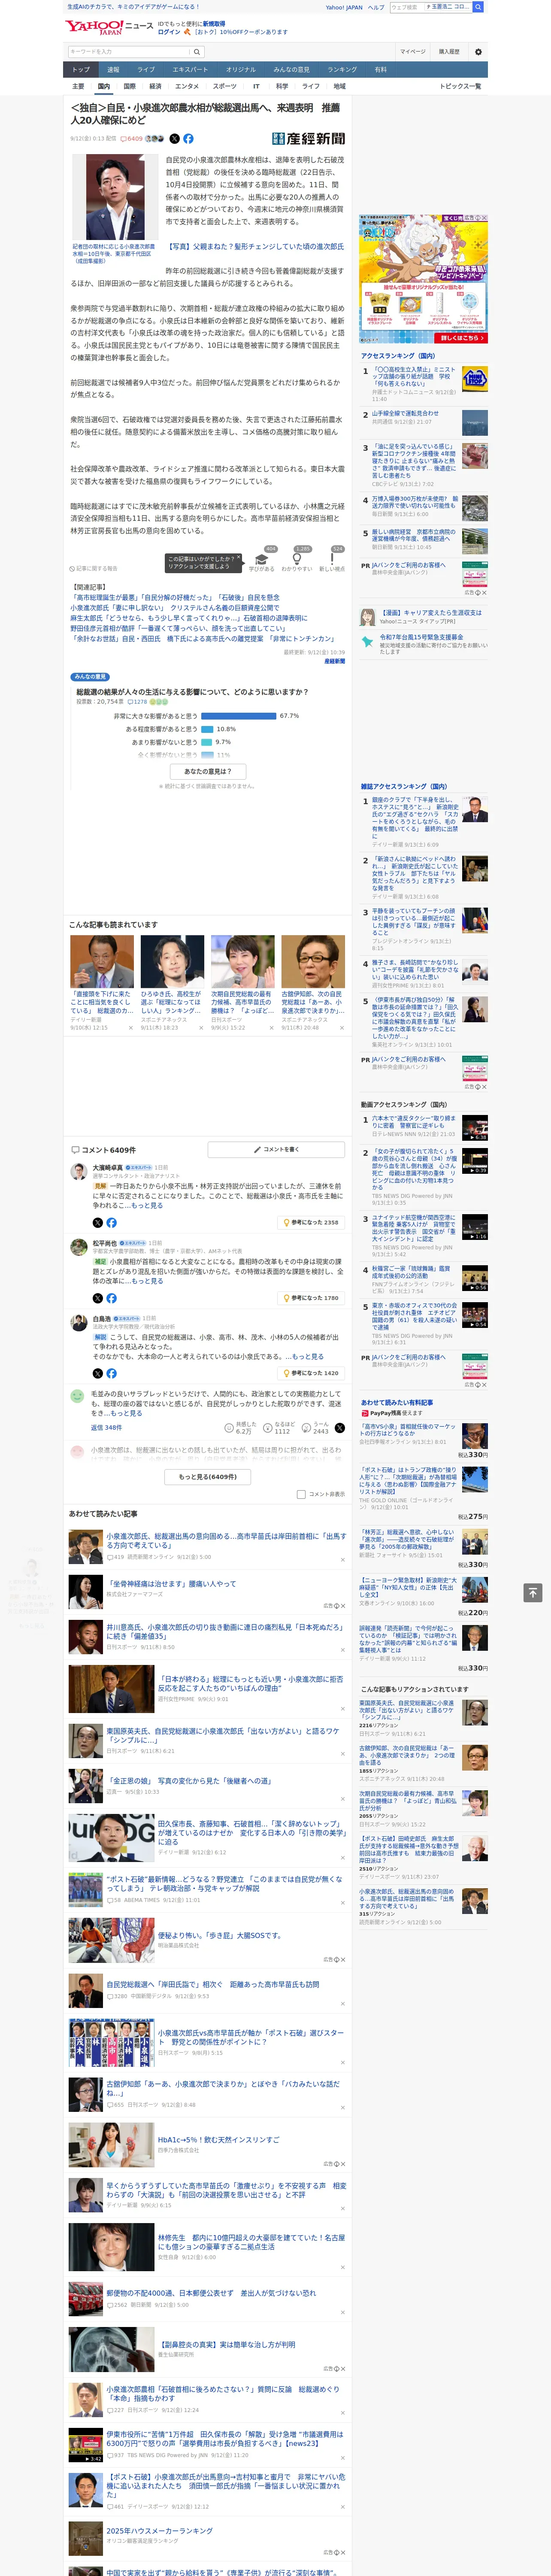Open the マイページ button
Viewport: 551px width, 2576px height.
click(x=413, y=52)
